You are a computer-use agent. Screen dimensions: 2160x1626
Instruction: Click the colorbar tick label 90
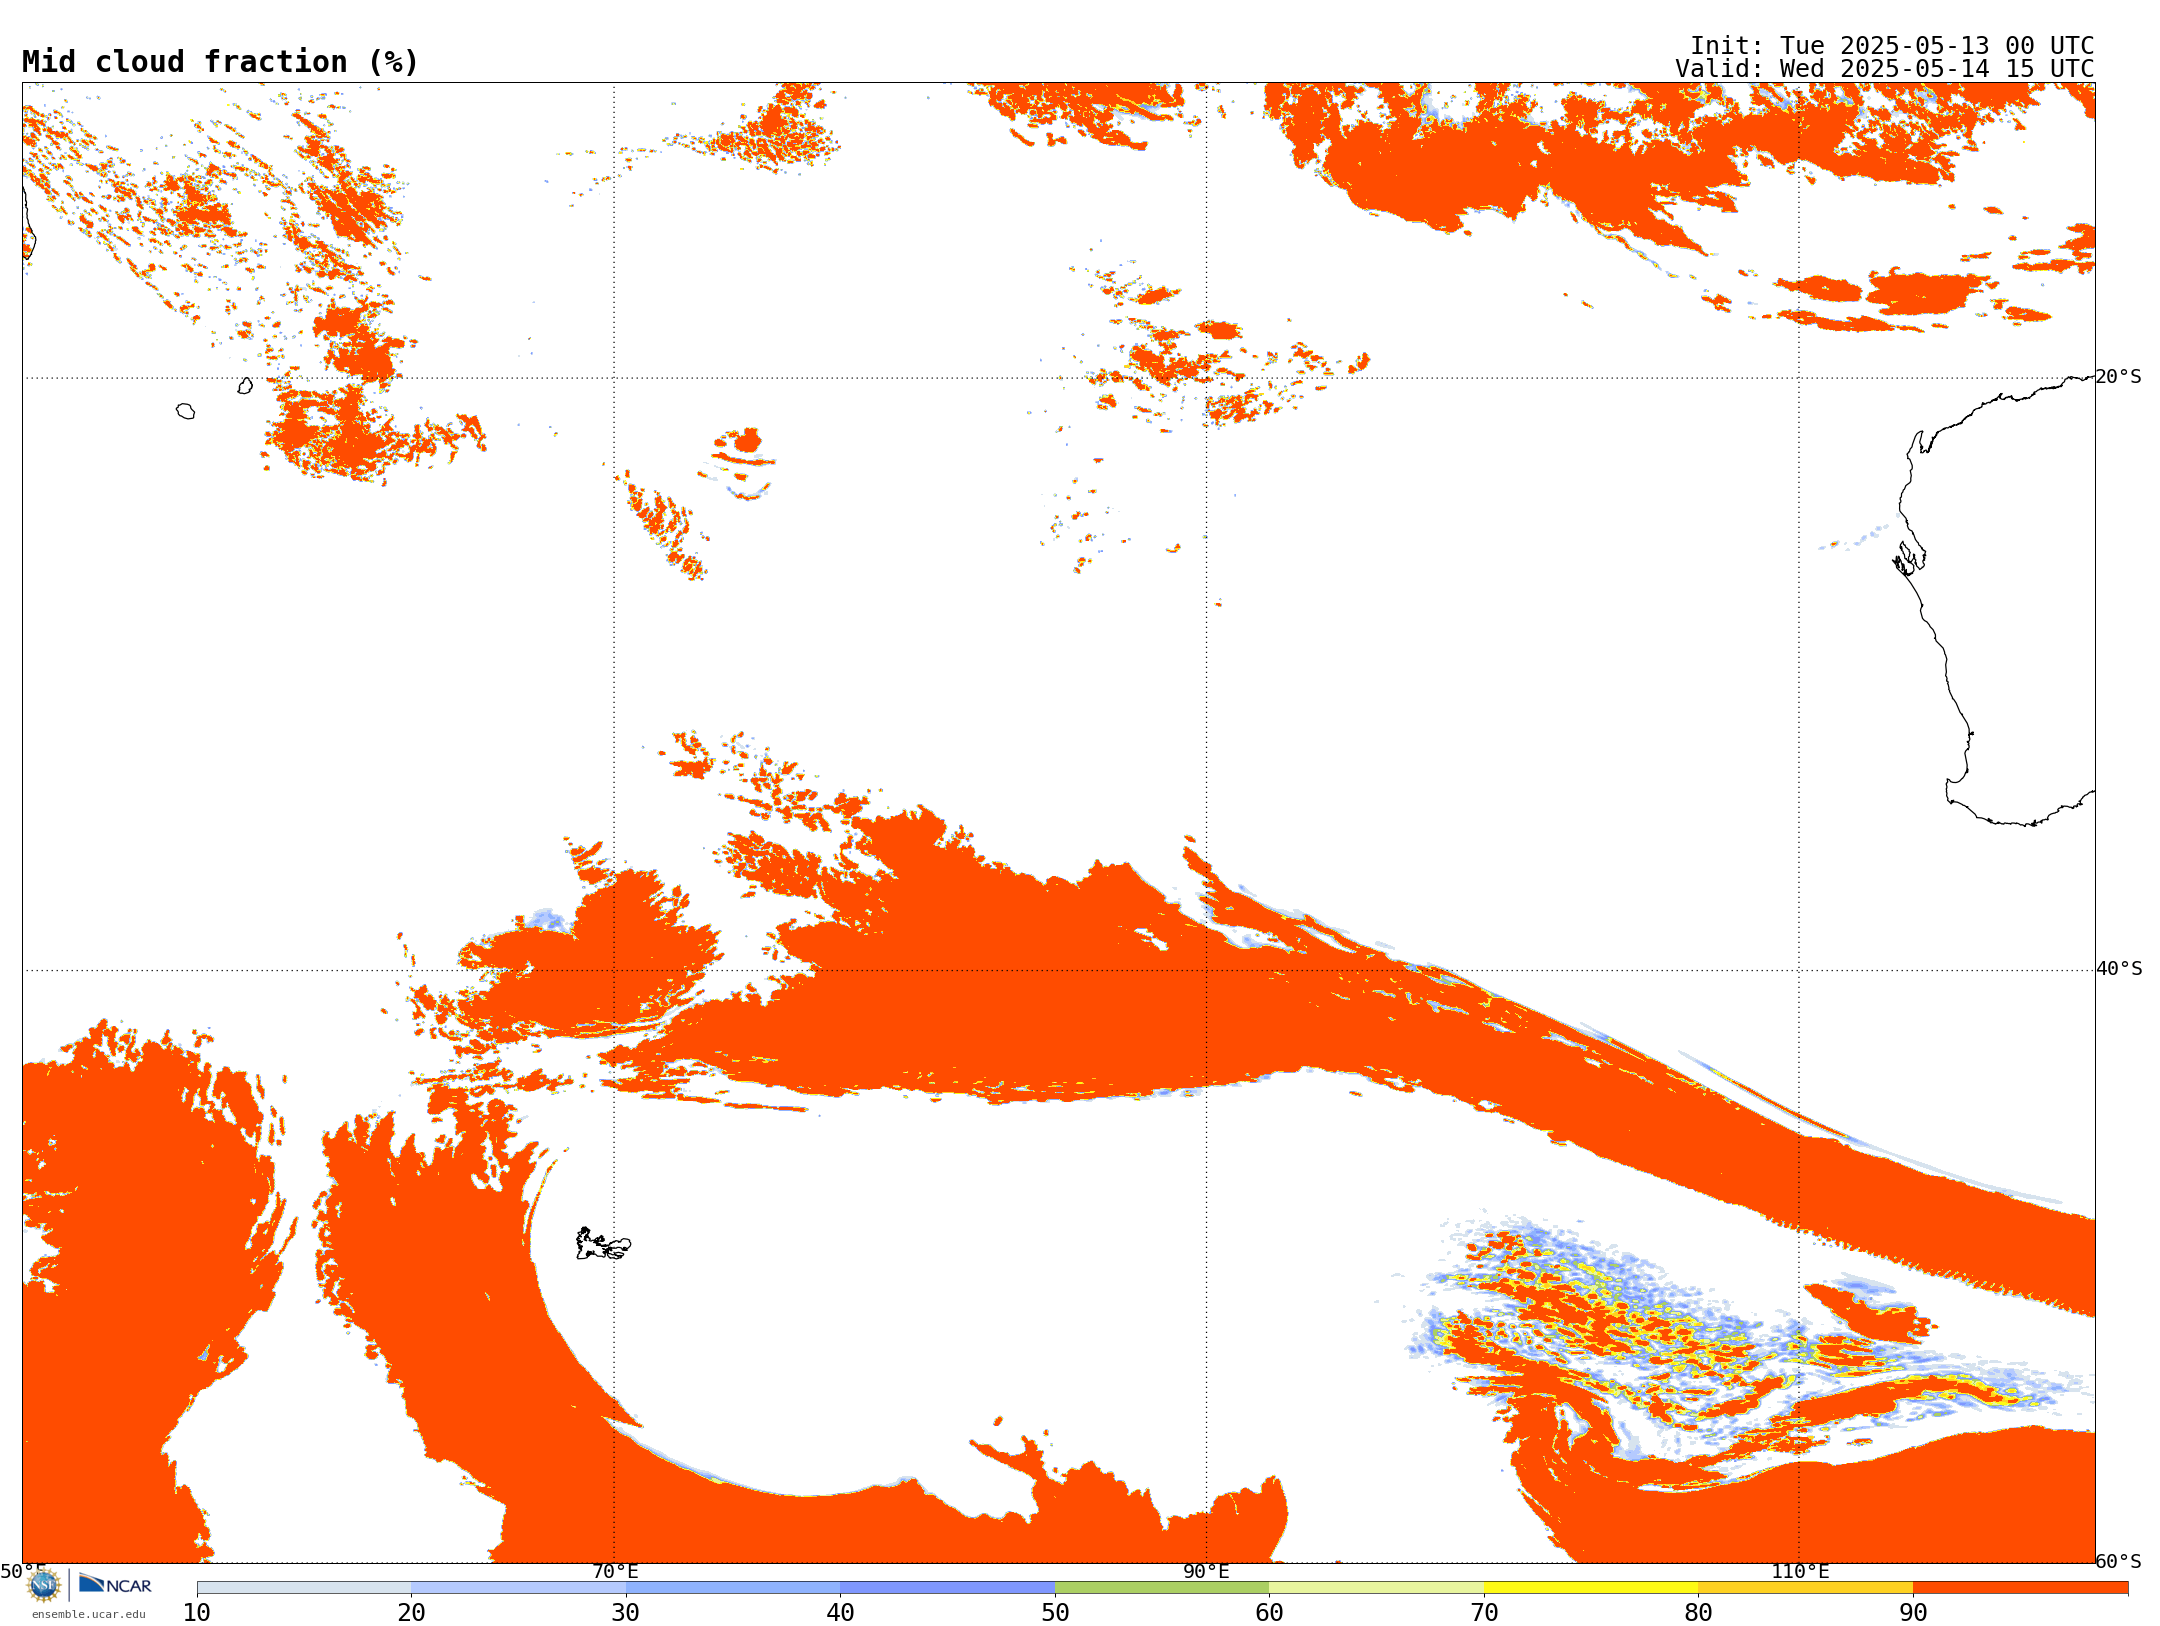1913,1613
